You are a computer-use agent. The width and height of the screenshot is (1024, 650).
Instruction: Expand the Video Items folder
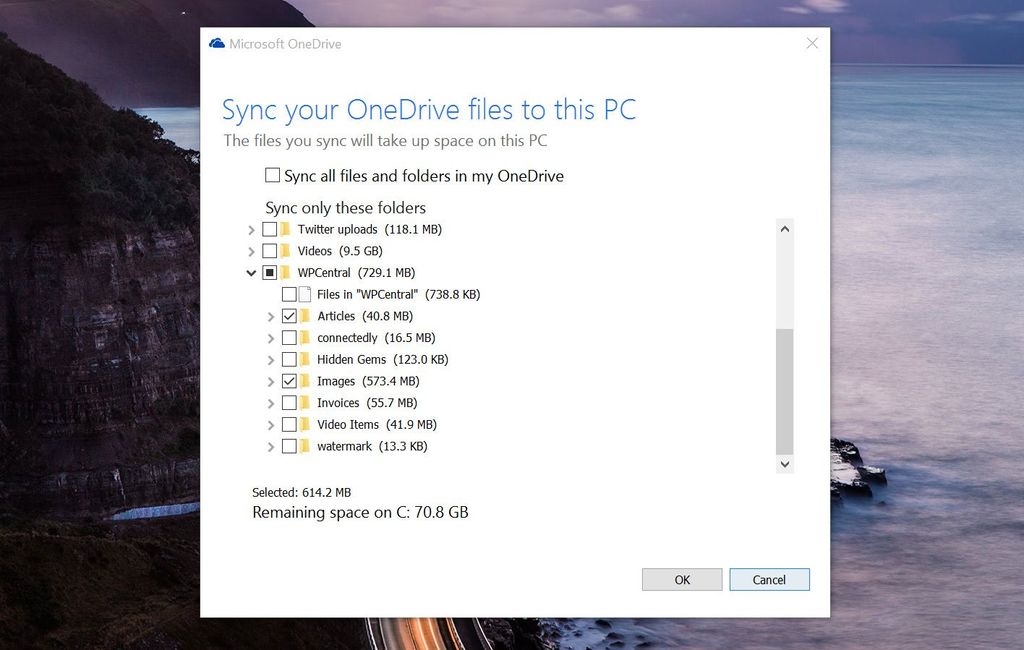click(270, 424)
